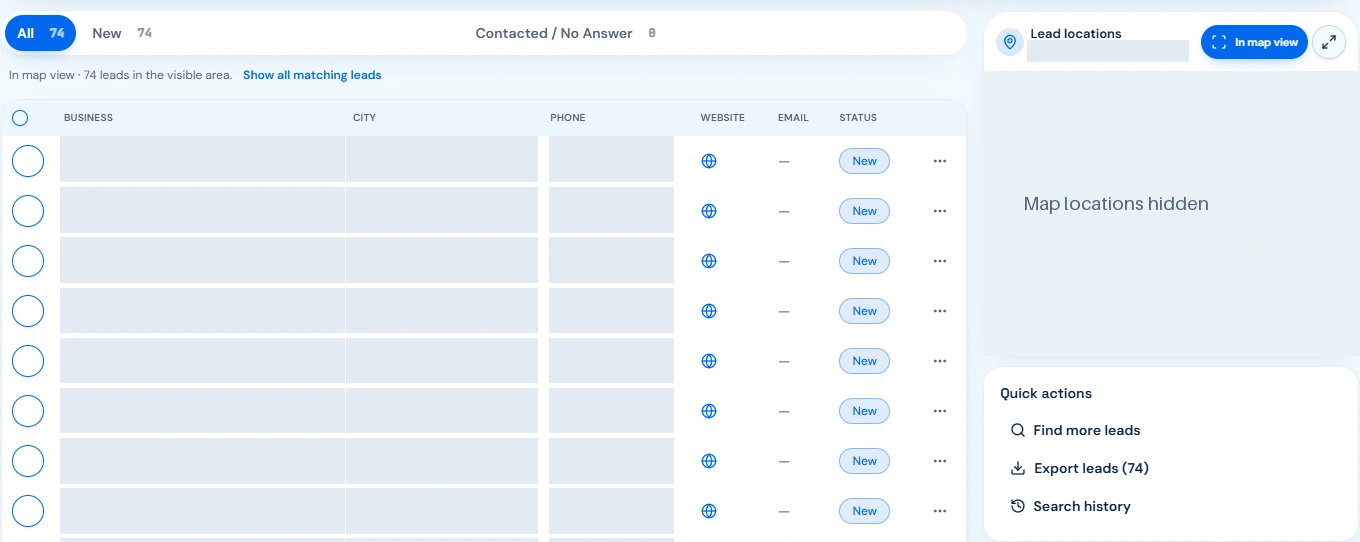Toggle the In map view button
The width and height of the screenshot is (1360, 542).
[x=1254, y=42]
